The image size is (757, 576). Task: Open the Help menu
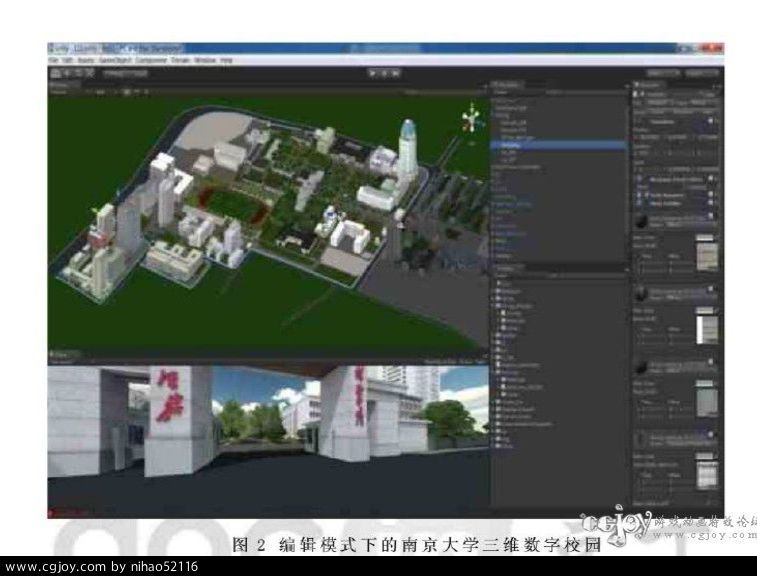226,60
